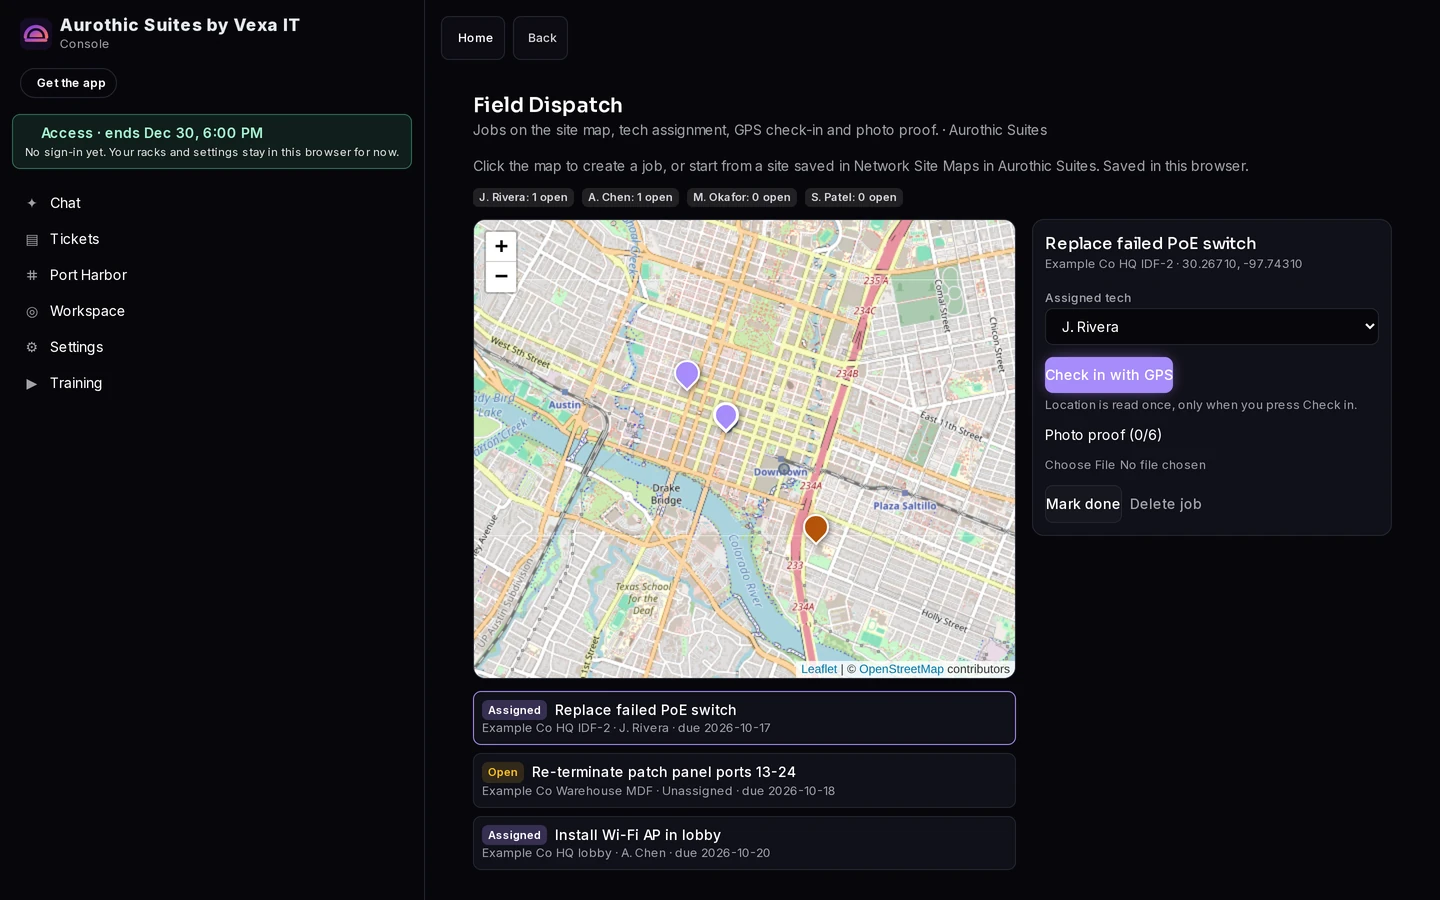Go to Home

(474, 38)
